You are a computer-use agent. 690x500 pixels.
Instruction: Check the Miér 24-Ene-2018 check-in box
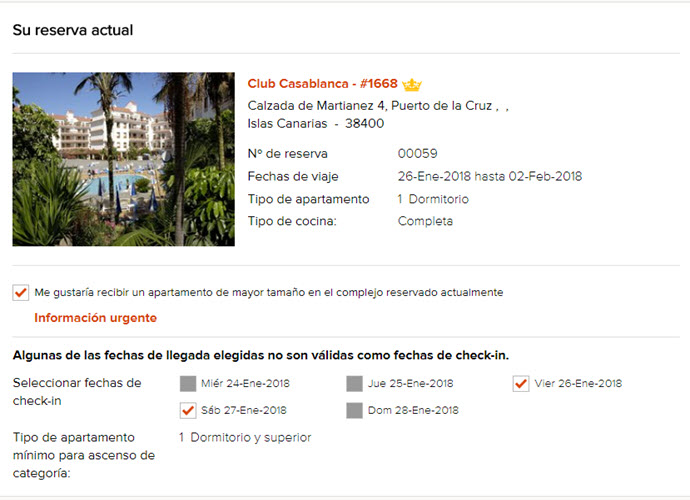point(188,383)
